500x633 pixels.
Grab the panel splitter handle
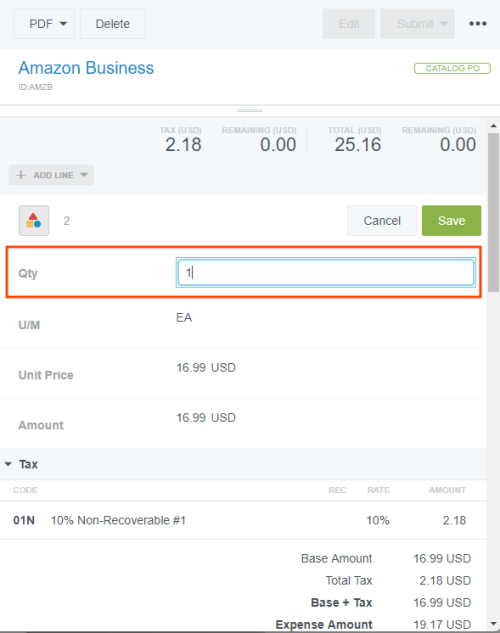coord(249,110)
